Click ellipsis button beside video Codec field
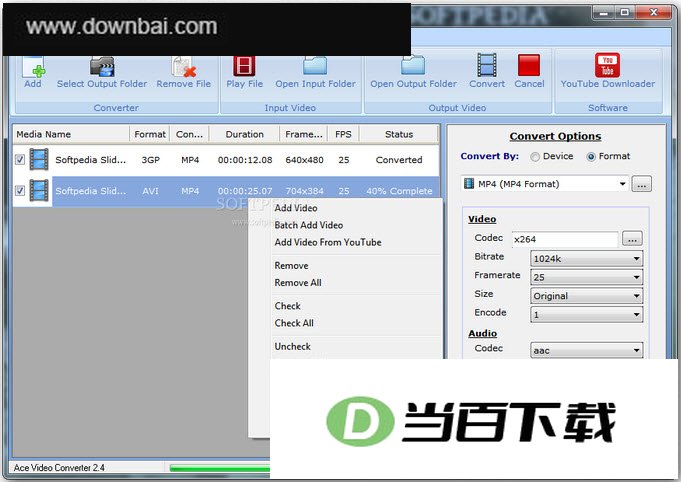The image size is (681, 482). coord(632,238)
